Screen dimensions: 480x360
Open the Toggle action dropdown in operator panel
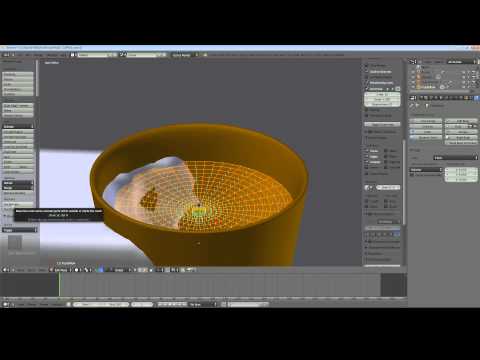pyautogui.click(x=19, y=230)
